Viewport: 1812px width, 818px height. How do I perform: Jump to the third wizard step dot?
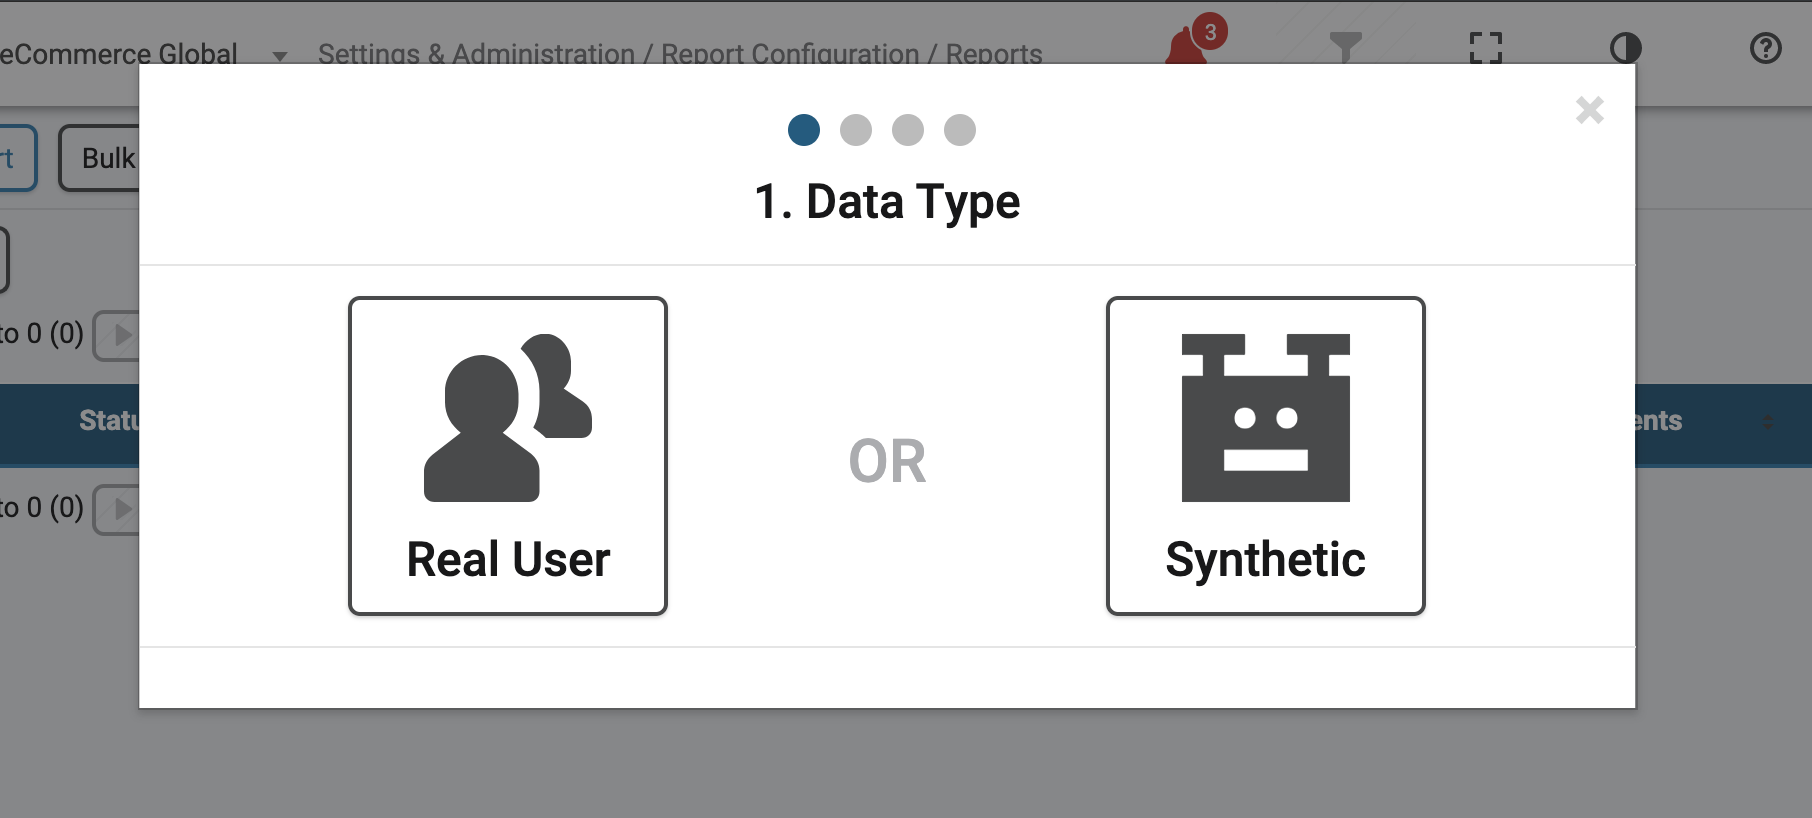tap(908, 130)
